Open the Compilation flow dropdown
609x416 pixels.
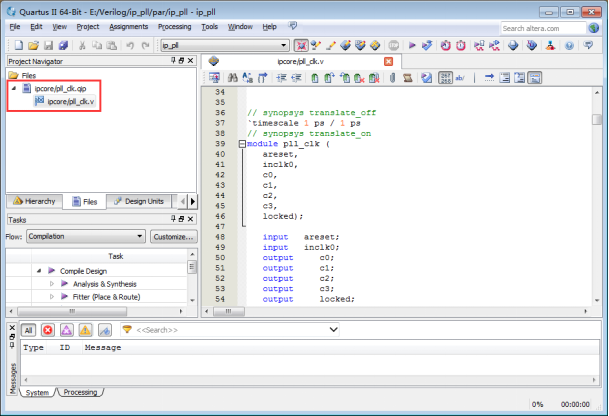[x=139, y=236]
